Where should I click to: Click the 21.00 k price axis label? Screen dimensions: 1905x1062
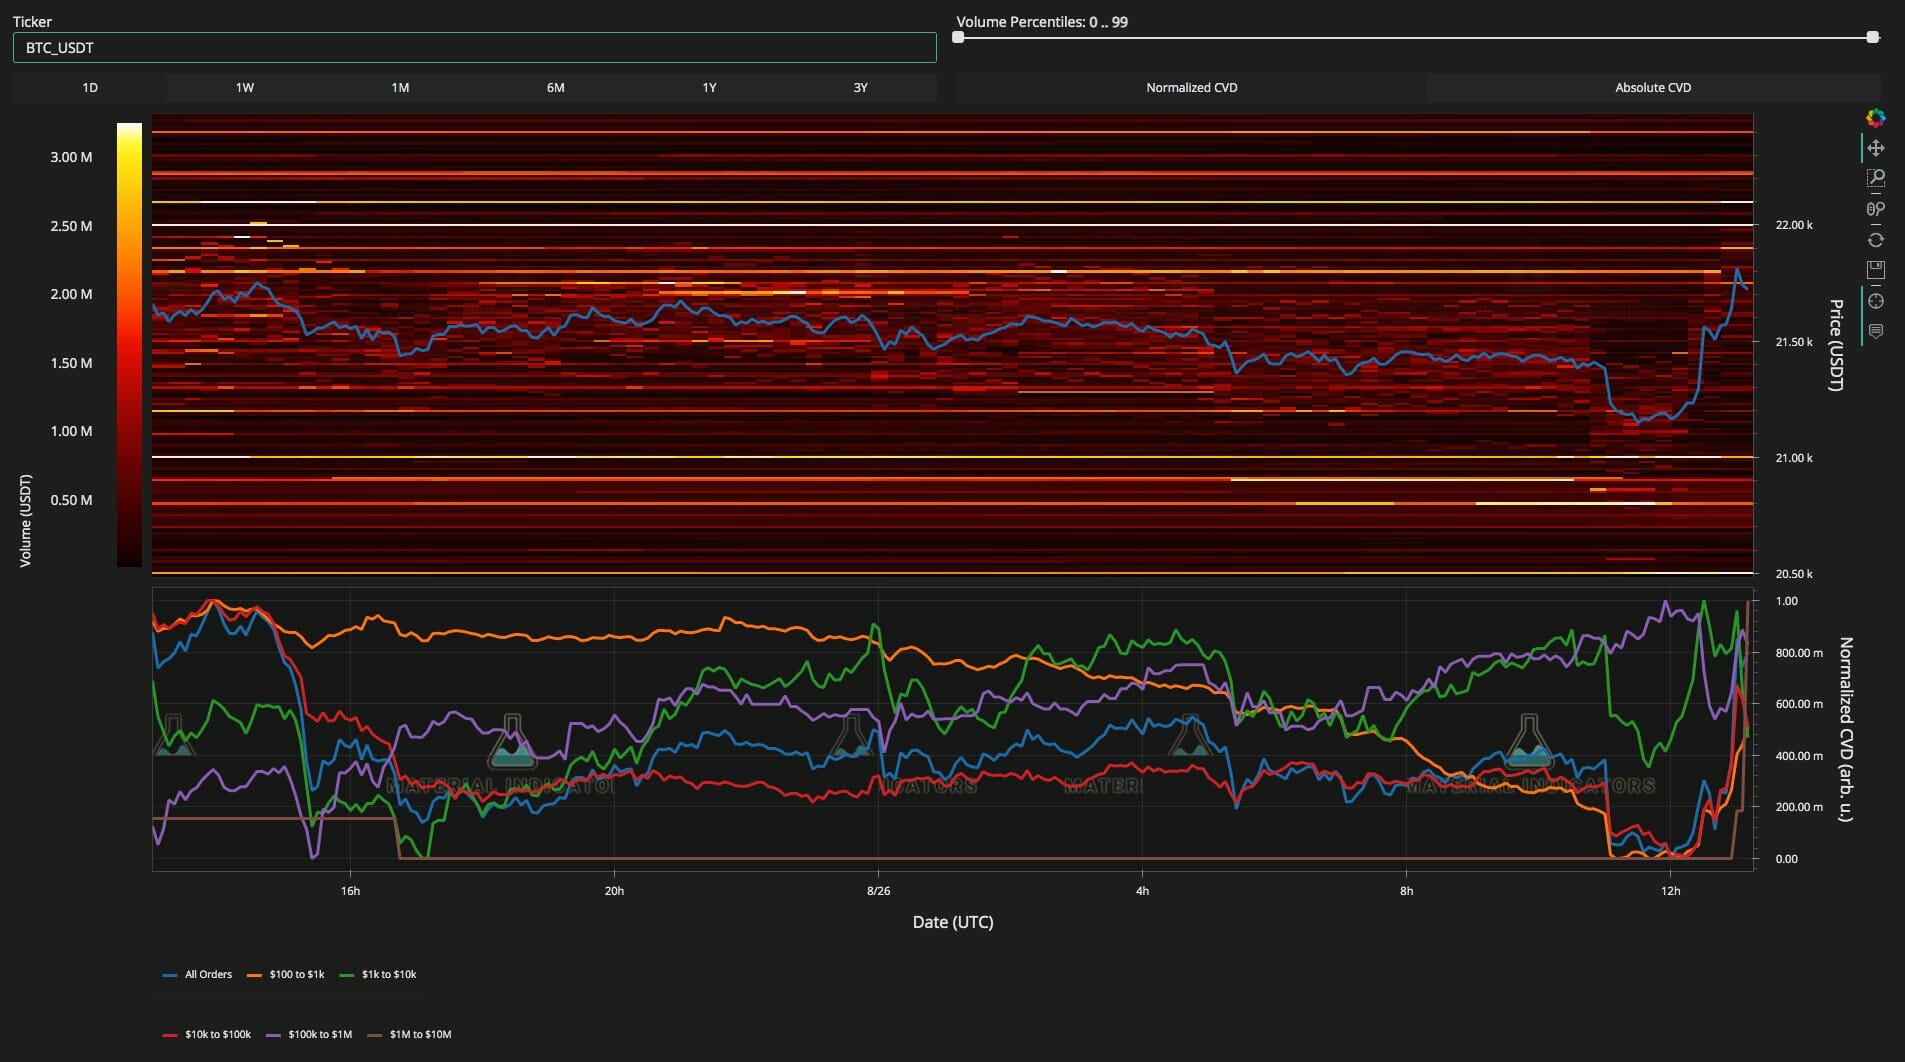(x=1793, y=458)
